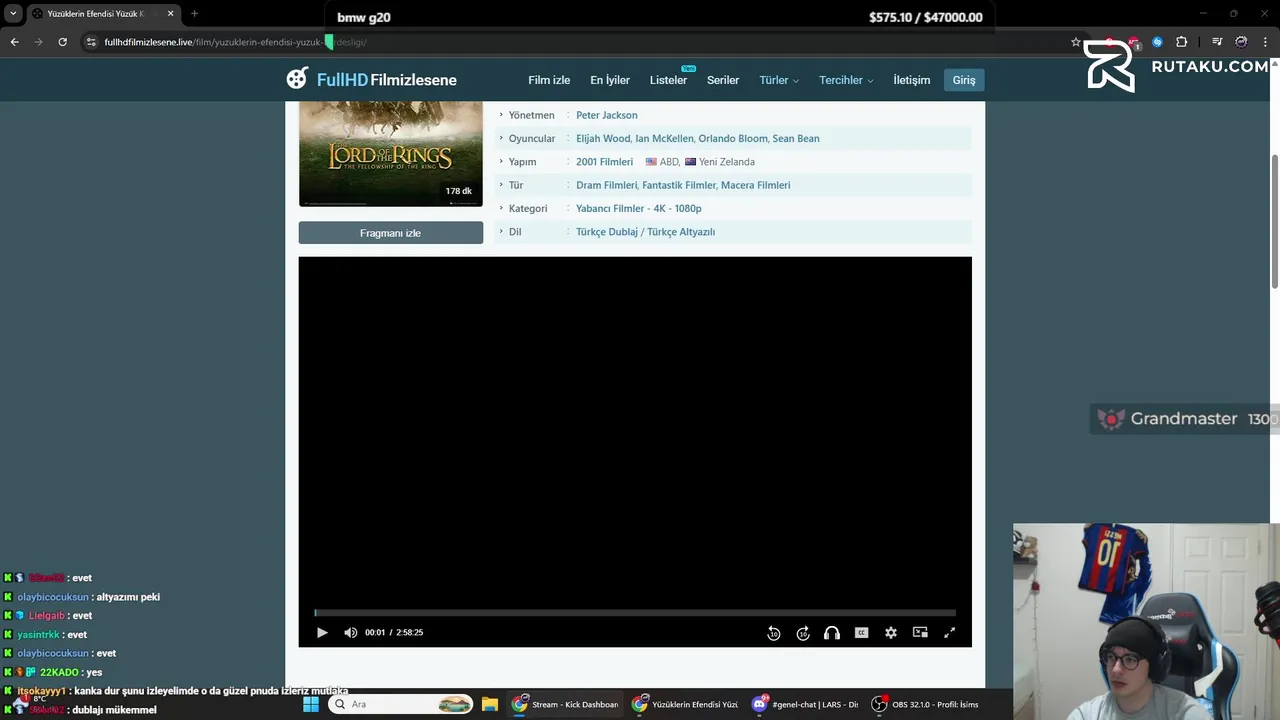Screen dimensions: 1280x720
Task: Open the 2001 Filmleri link
Action: (x=604, y=162)
